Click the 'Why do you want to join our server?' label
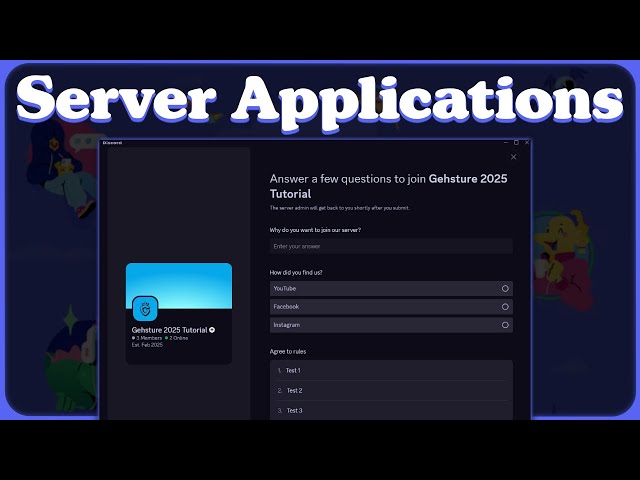The image size is (640, 480). tap(315, 230)
